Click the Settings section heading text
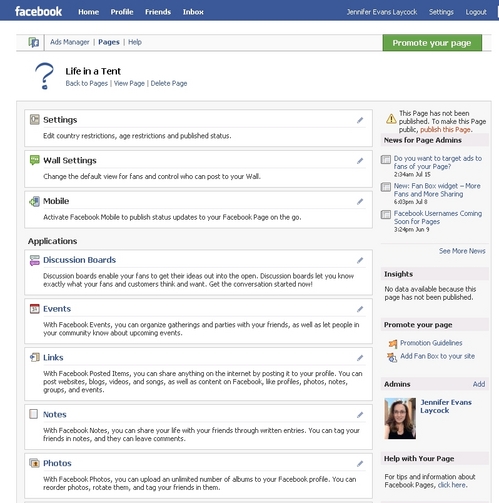Viewport: 499px width, 503px height. [x=60, y=120]
